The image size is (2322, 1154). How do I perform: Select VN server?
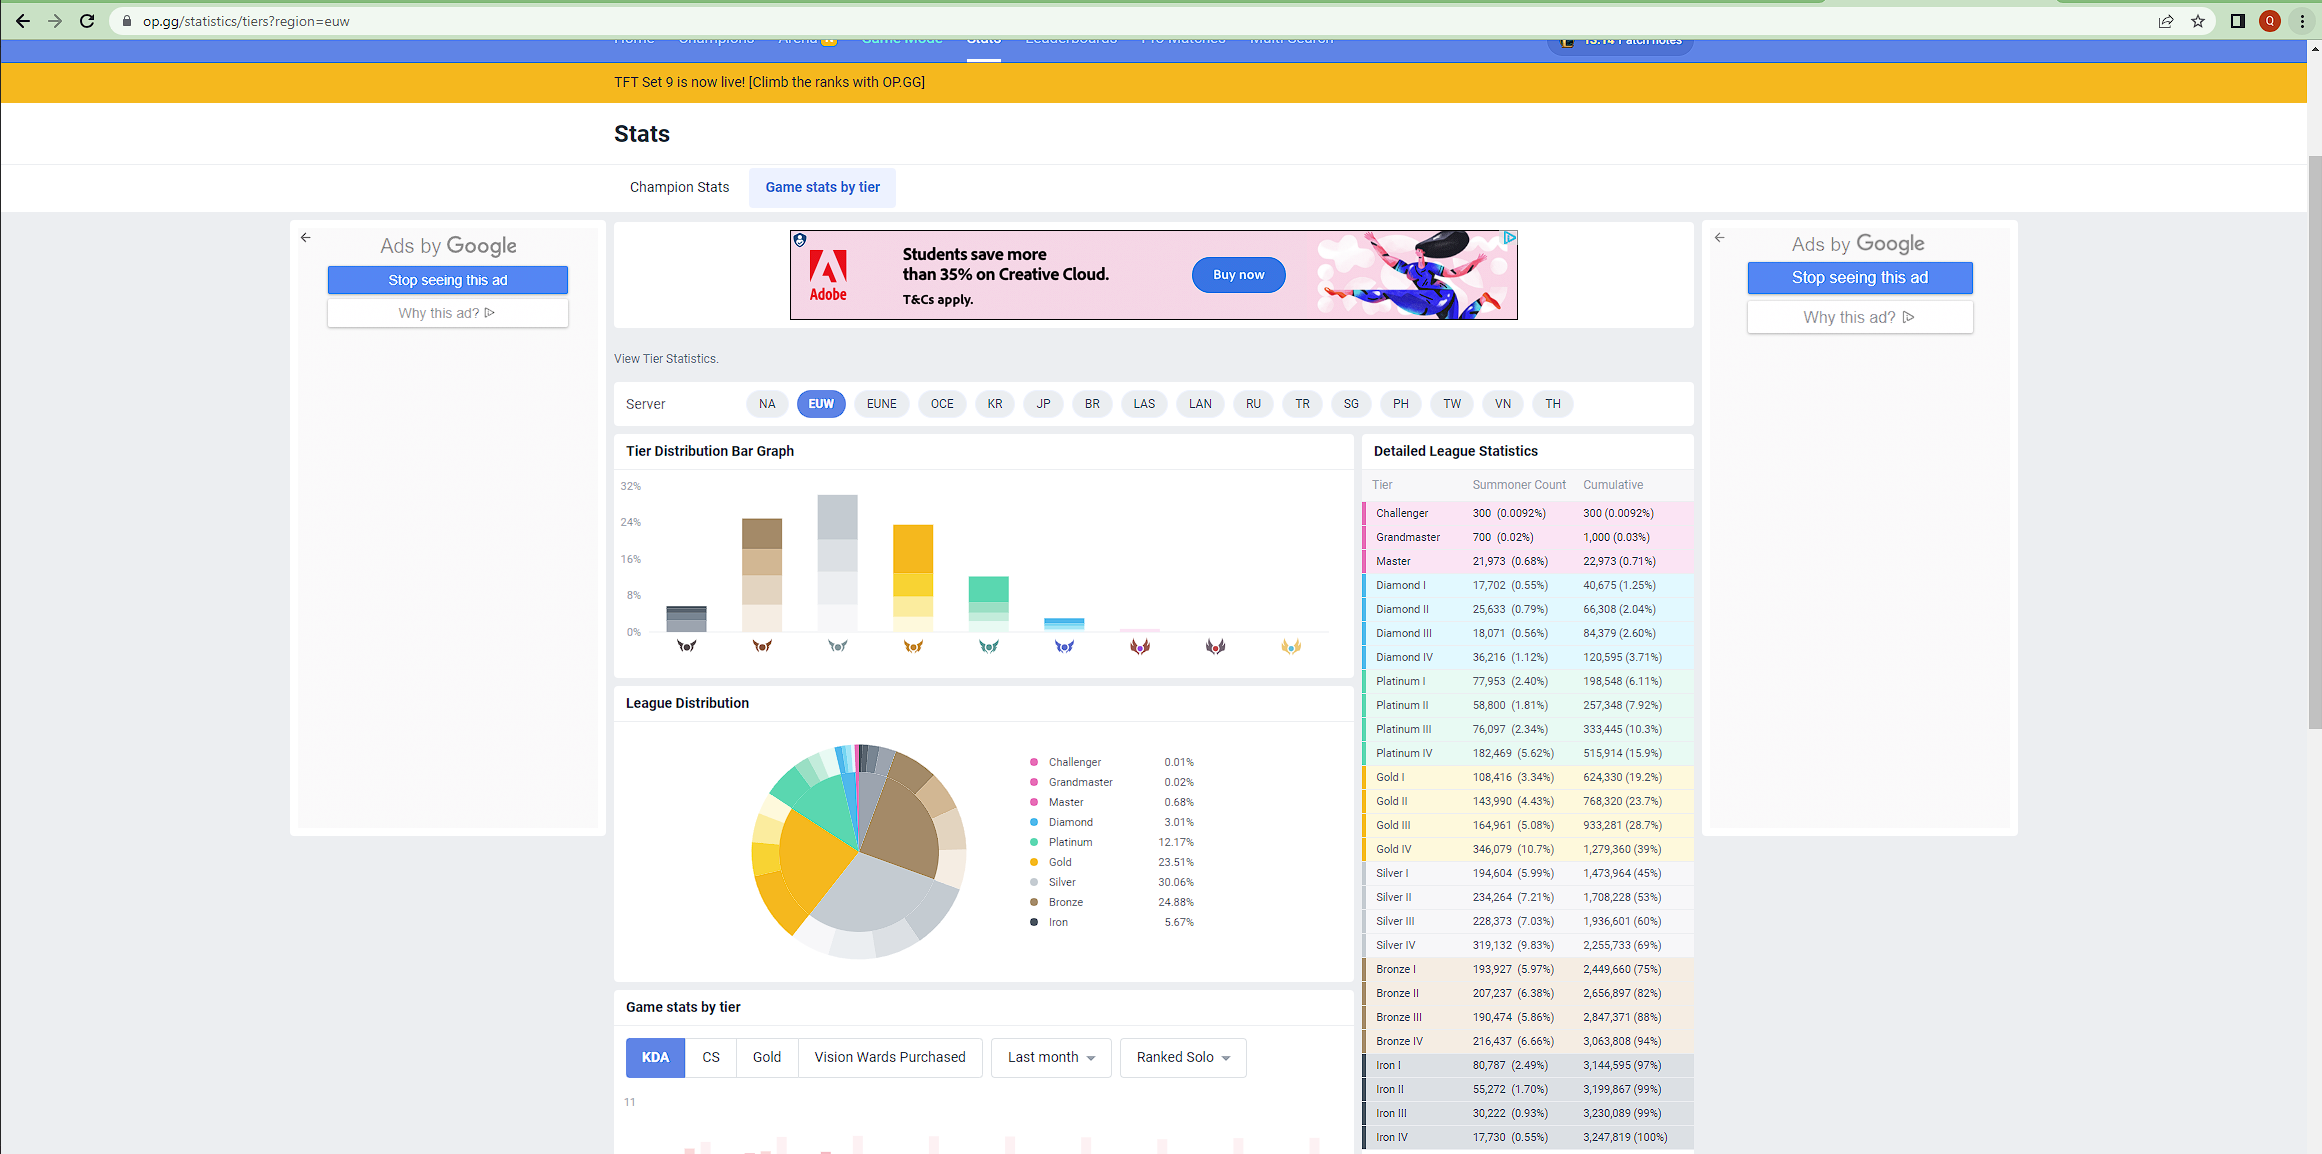point(1503,404)
